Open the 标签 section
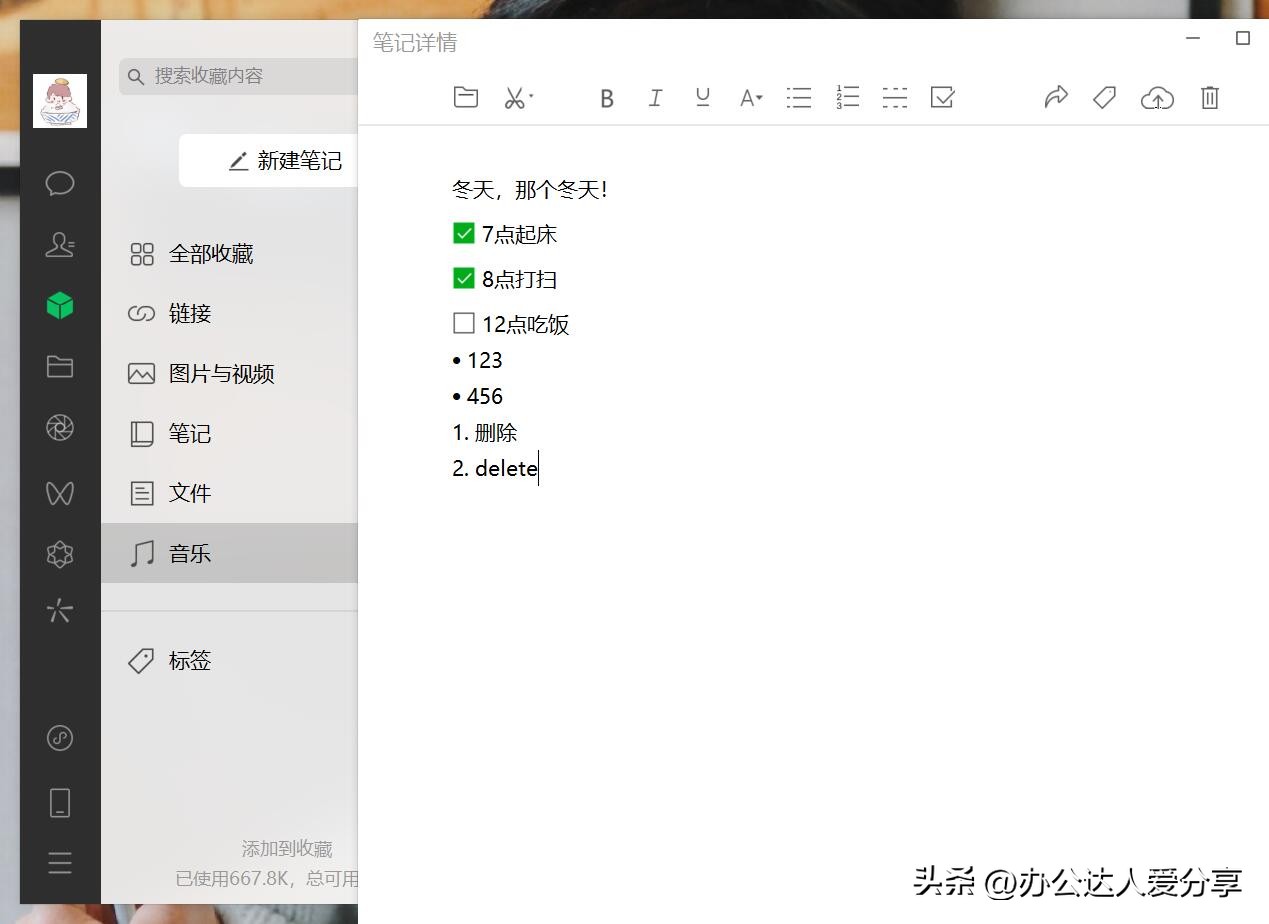The image size is (1269, 924). 190,660
